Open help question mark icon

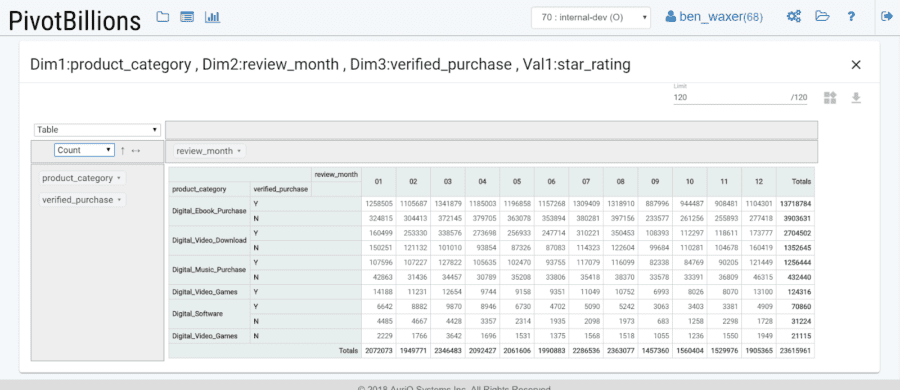click(851, 17)
